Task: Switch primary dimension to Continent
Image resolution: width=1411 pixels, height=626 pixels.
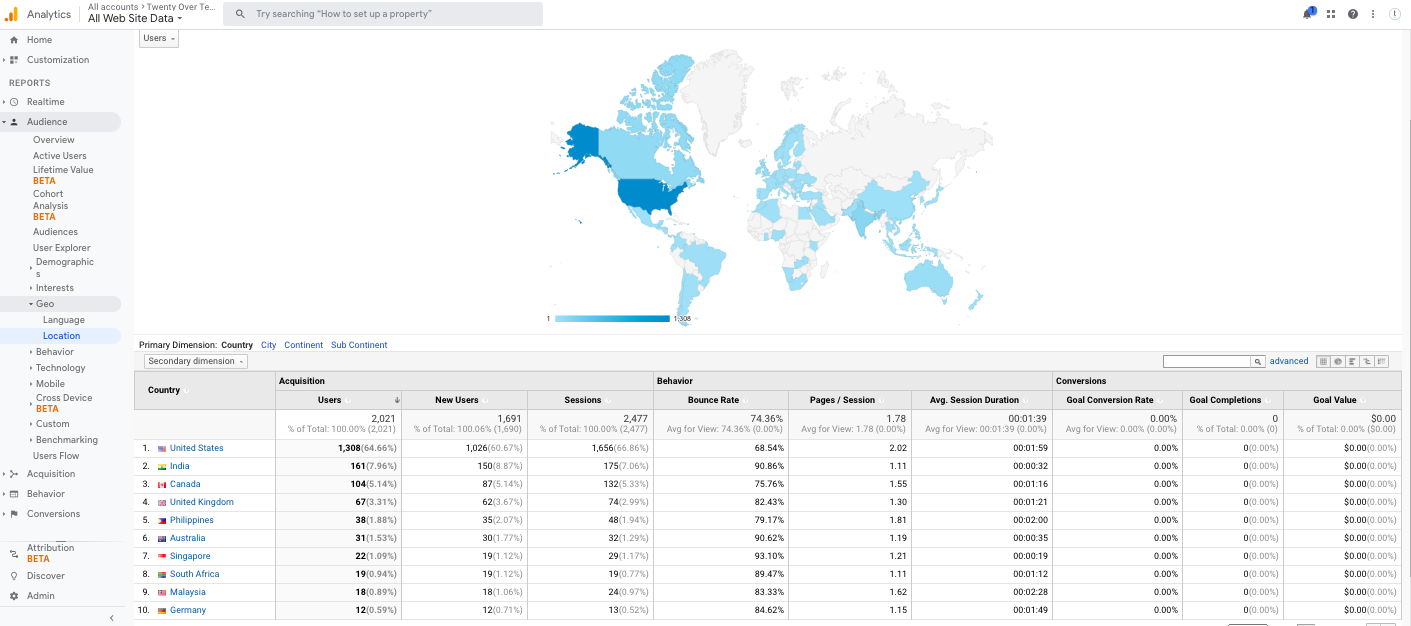Action: (x=304, y=345)
